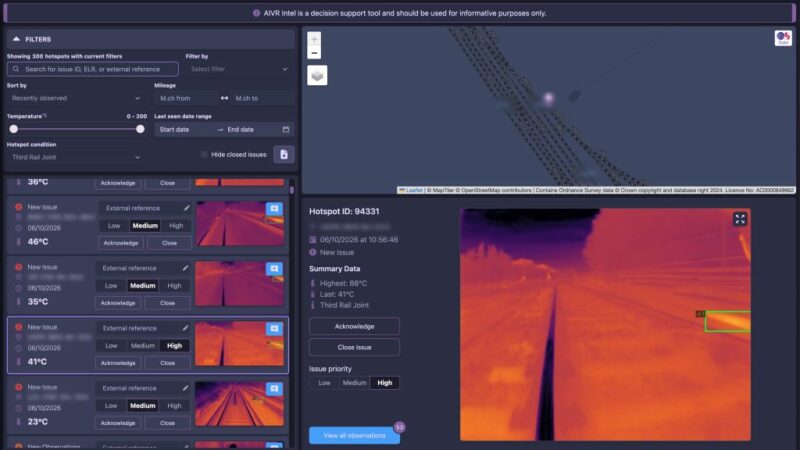The height and width of the screenshot is (450, 800).
Task: Click the Start date field
Action: (186, 130)
